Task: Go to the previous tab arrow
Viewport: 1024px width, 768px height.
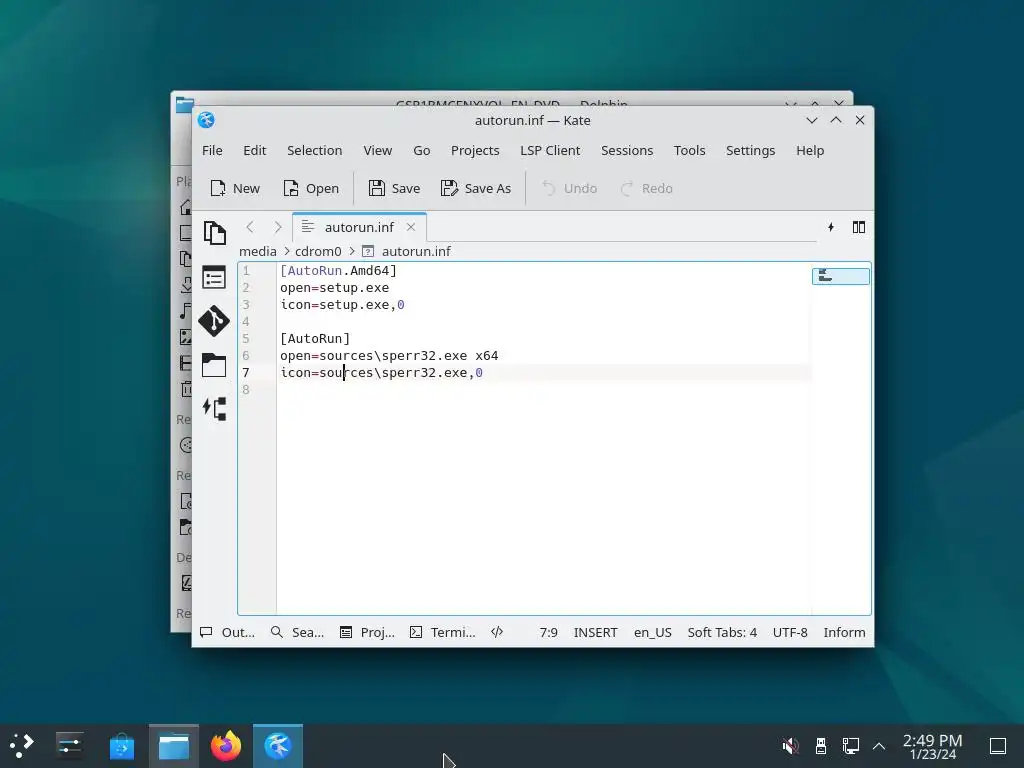Action: pyautogui.click(x=250, y=227)
